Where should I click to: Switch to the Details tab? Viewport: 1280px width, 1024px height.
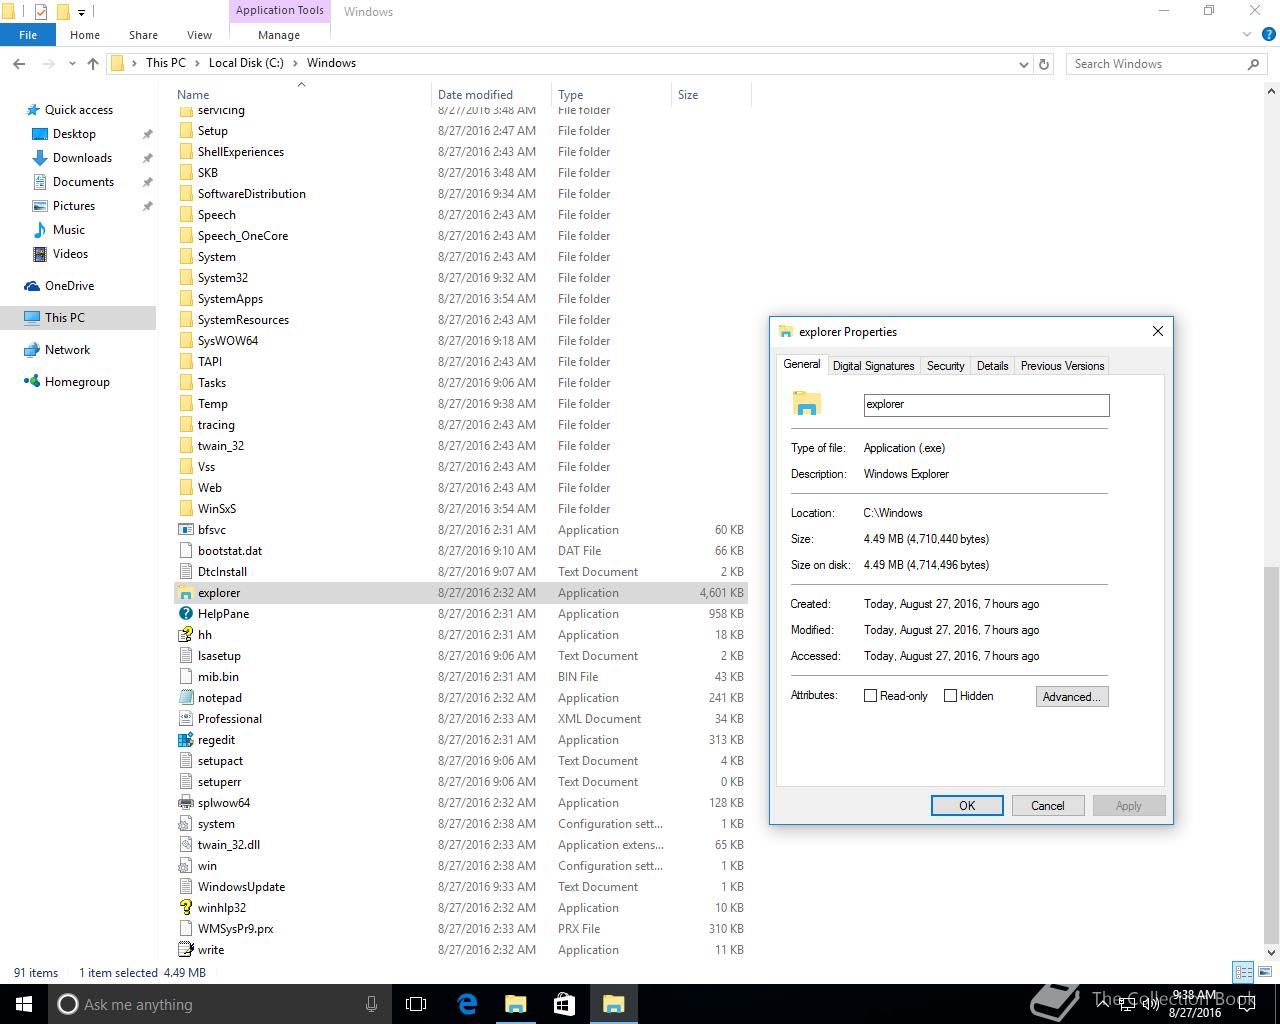(992, 366)
